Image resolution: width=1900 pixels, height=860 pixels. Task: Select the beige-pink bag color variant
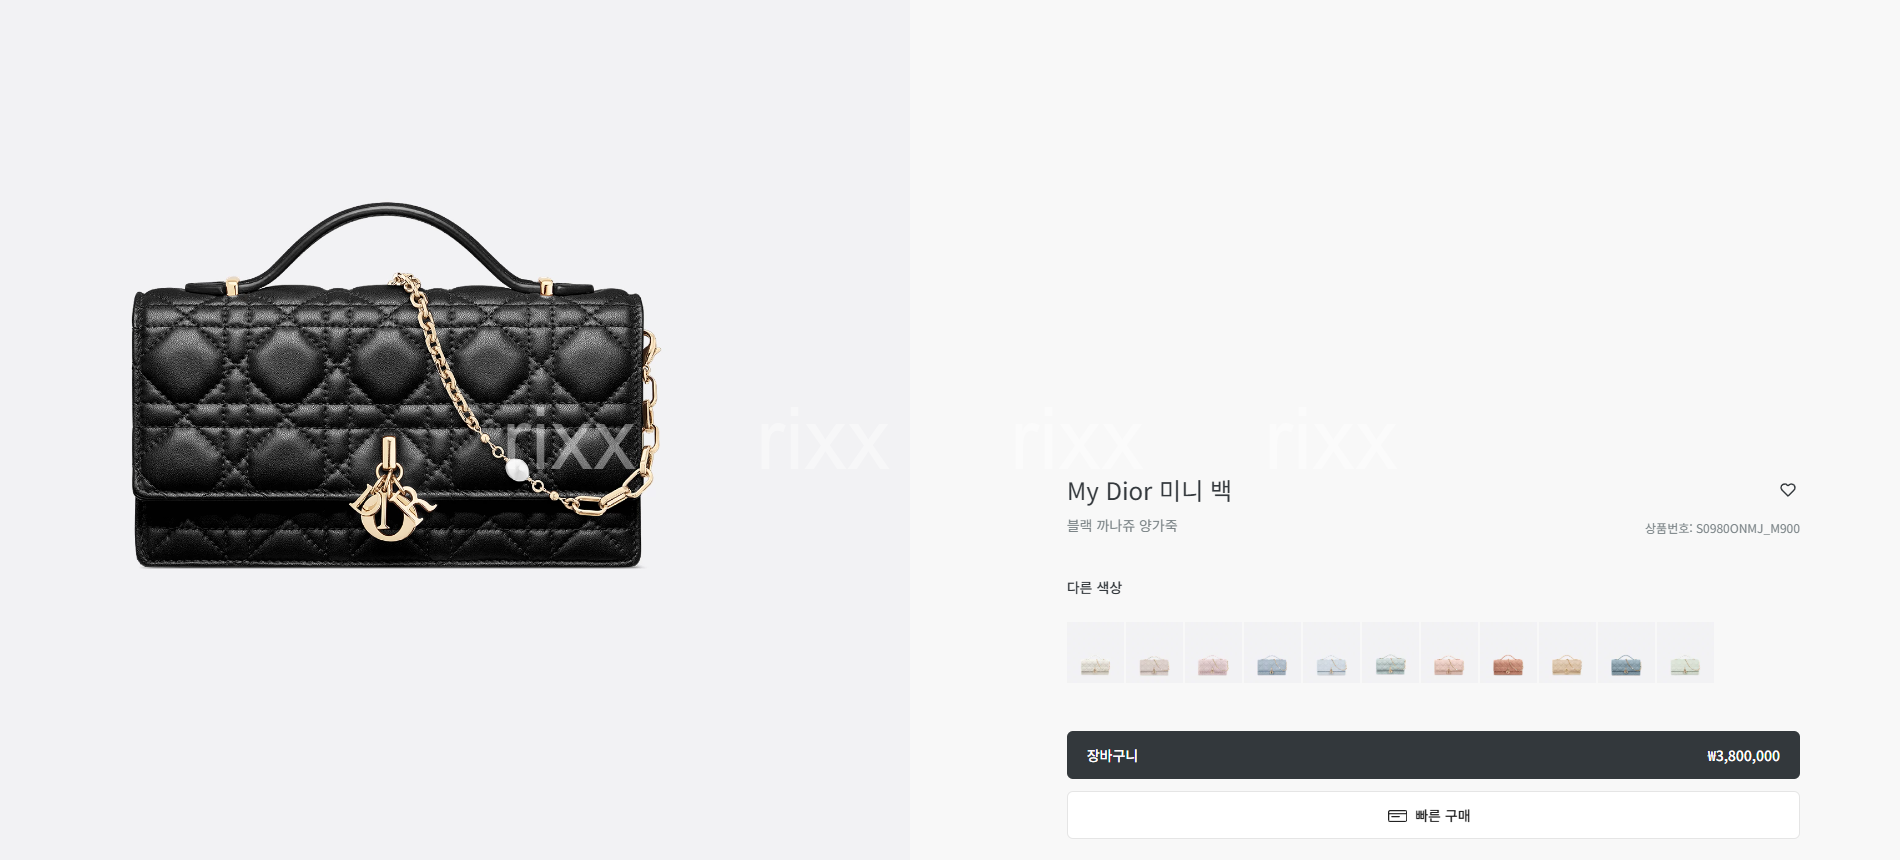[x=1154, y=653]
